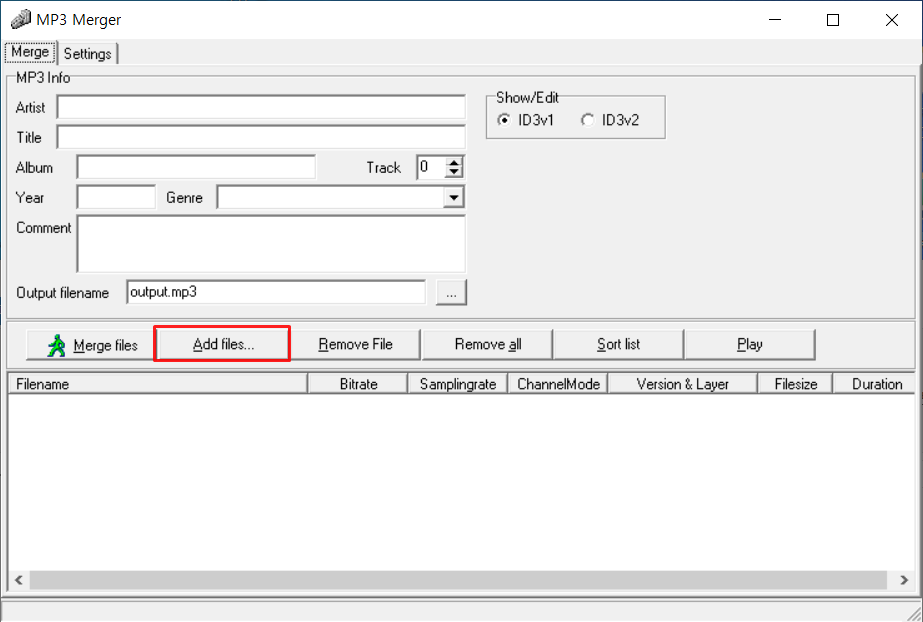Click the Remove File button
The height and width of the screenshot is (622, 923).
pos(355,344)
